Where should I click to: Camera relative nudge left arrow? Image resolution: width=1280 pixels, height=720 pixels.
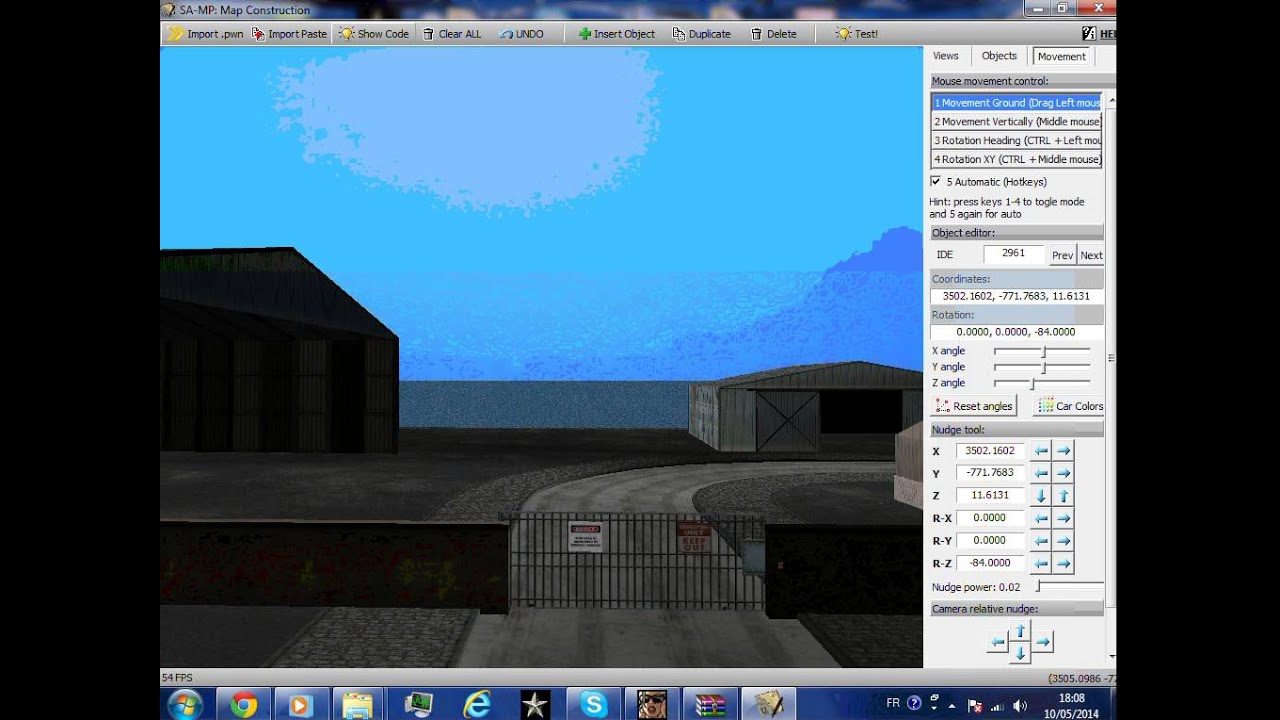(998, 642)
